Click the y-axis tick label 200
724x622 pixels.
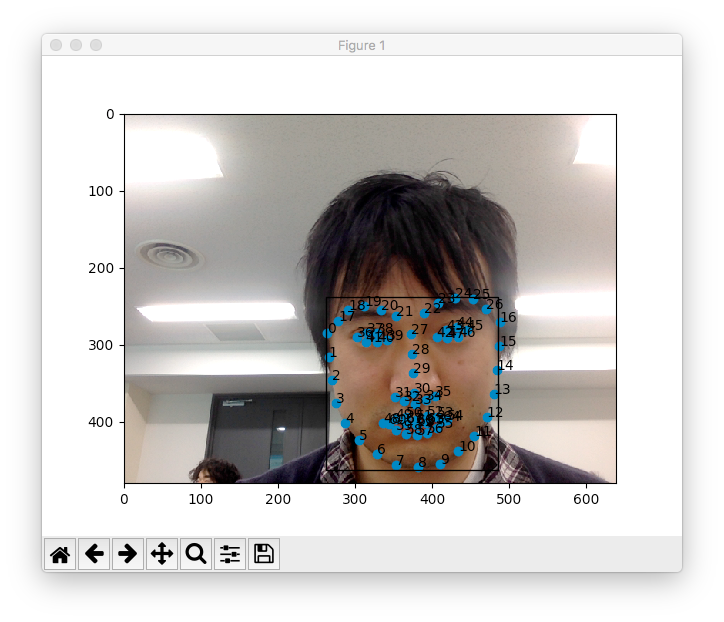click(x=101, y=268)
